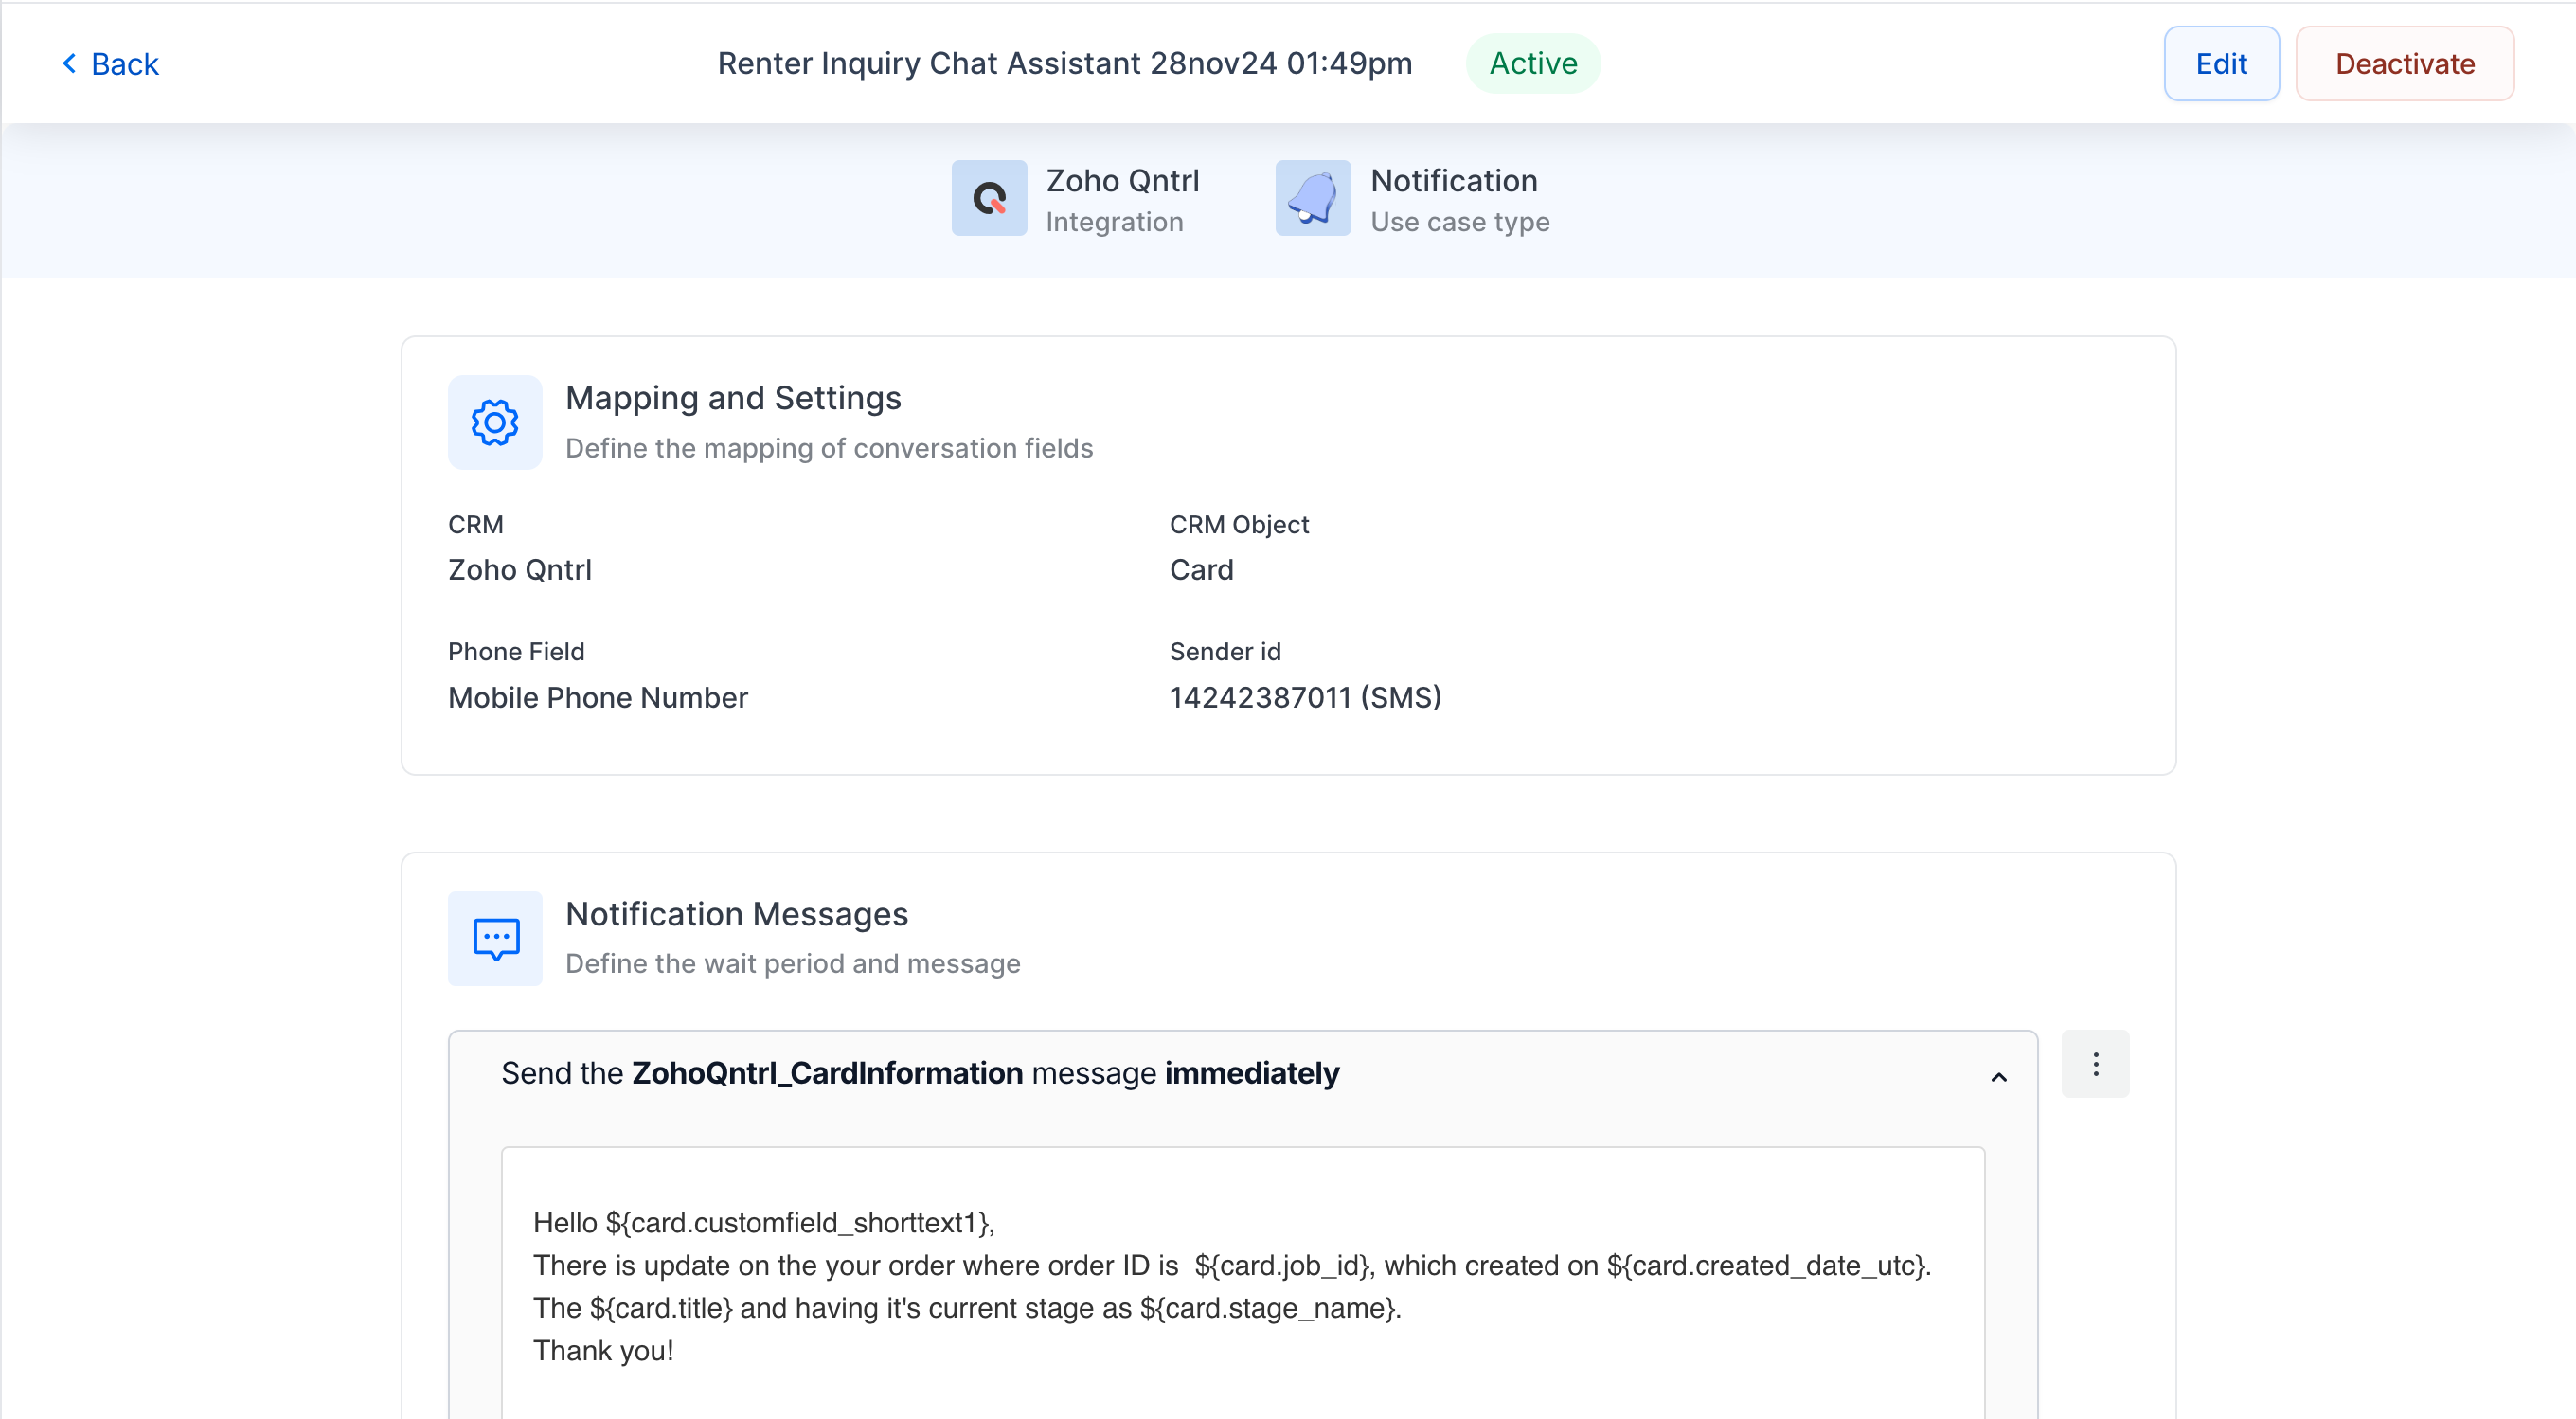Click the Notification Use case type label

(x=1459, y=199)
